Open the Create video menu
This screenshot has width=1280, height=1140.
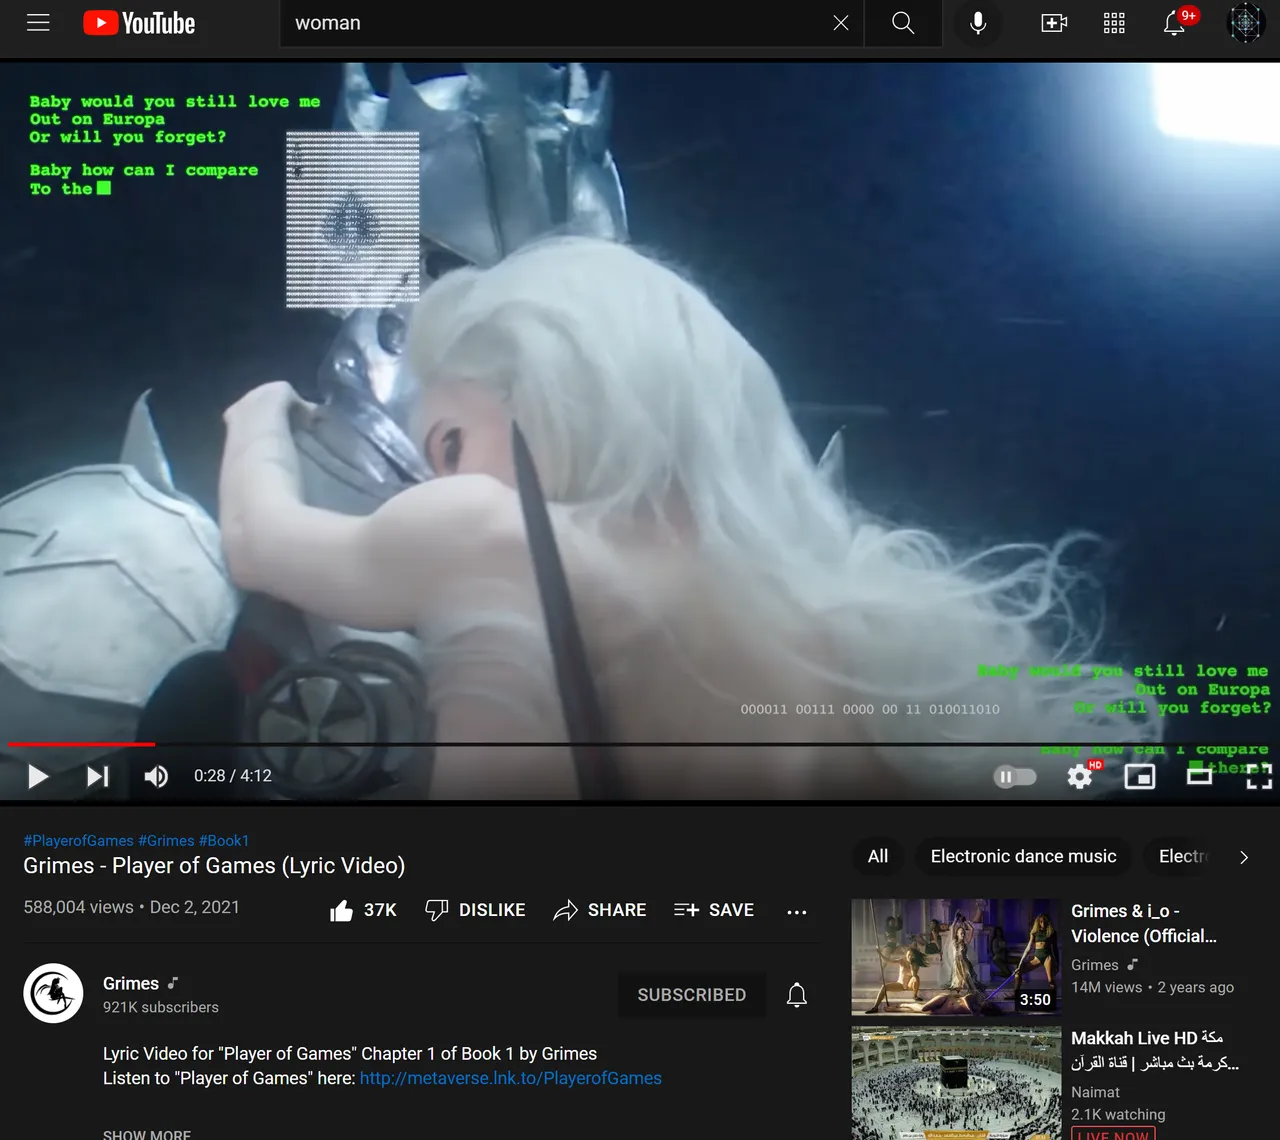1054,23
